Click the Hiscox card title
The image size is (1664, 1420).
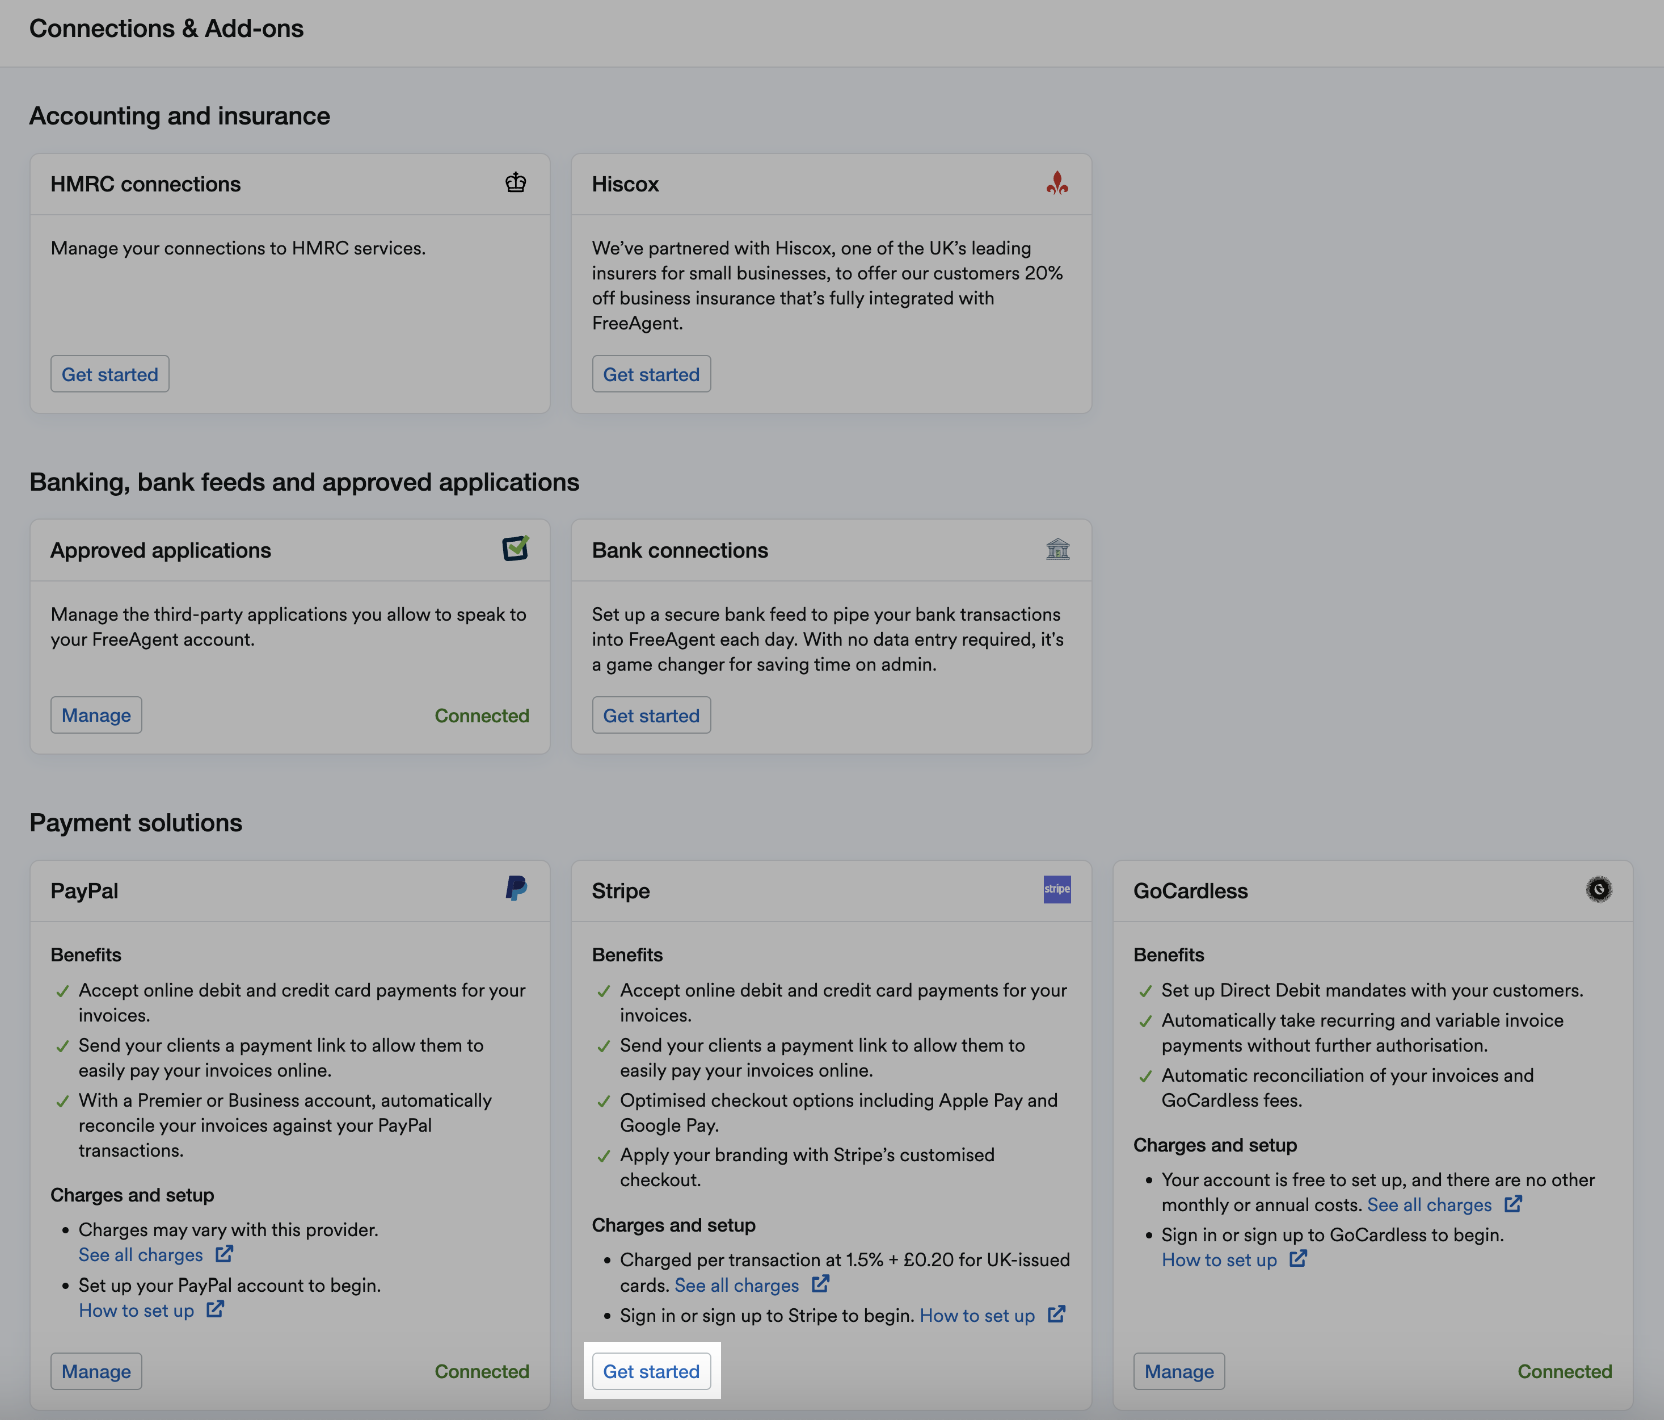(x=625, y=184)
